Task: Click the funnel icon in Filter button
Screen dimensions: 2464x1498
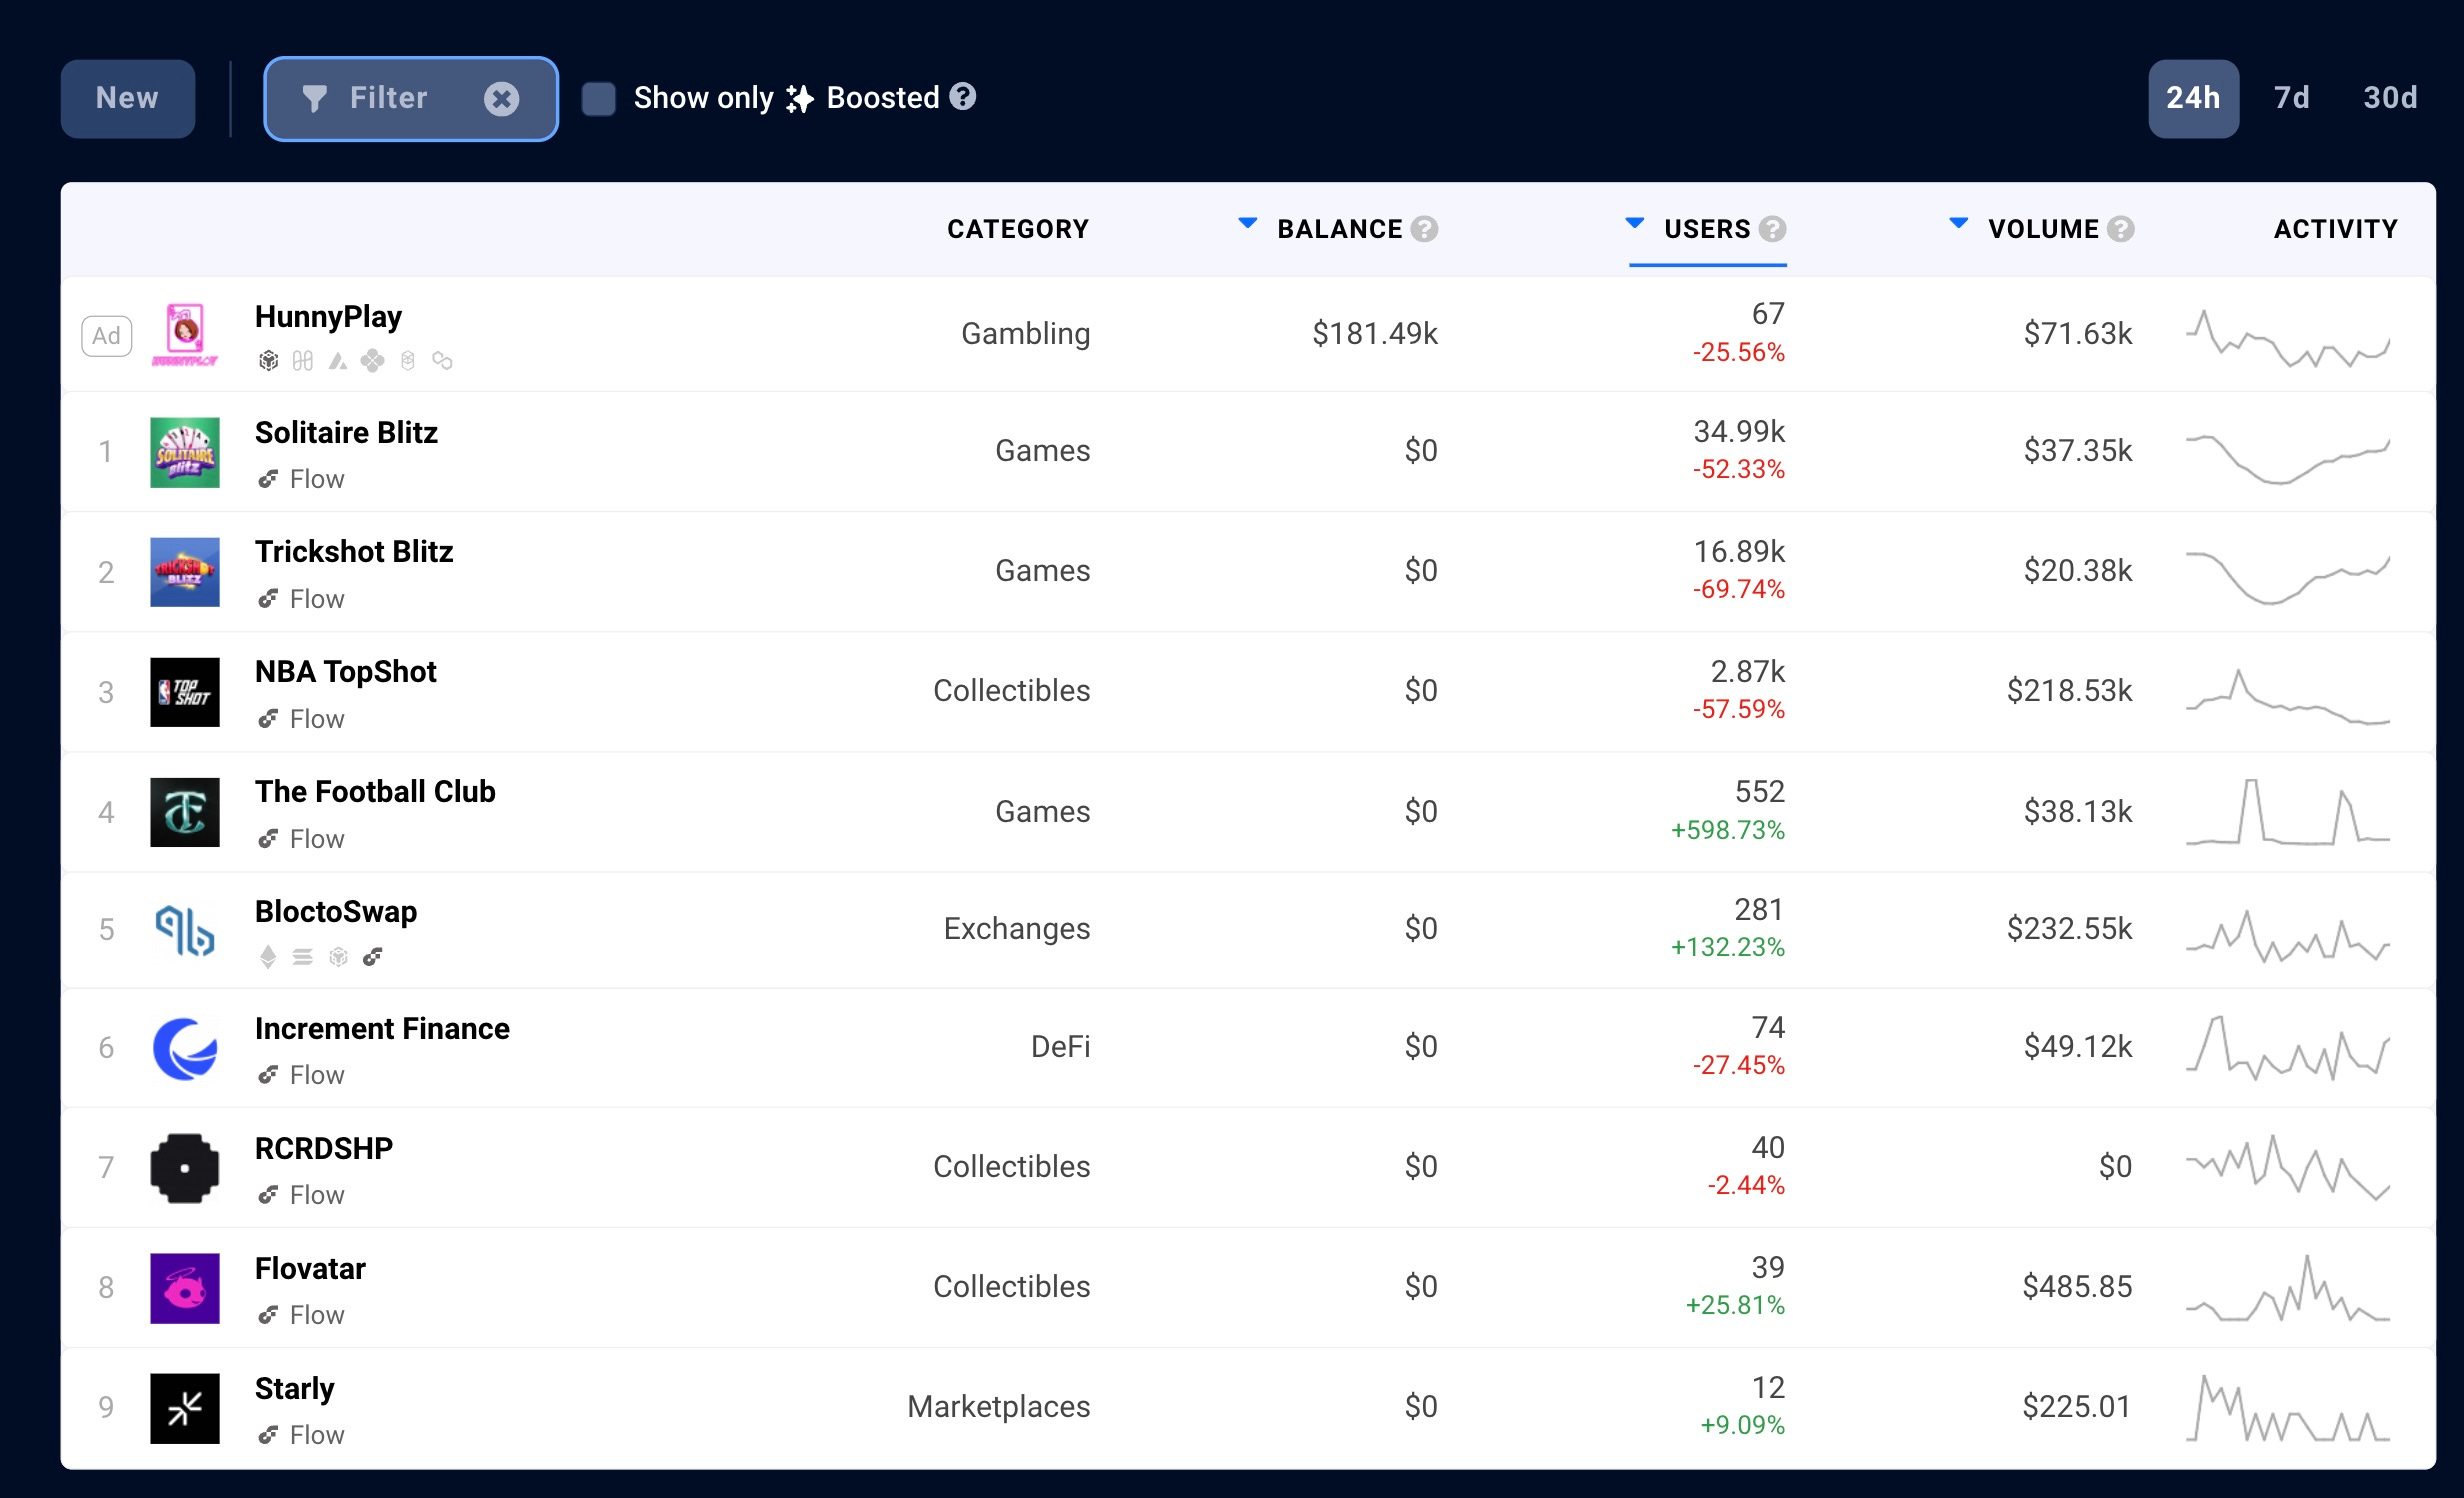Action: click(x=314, y=98)
